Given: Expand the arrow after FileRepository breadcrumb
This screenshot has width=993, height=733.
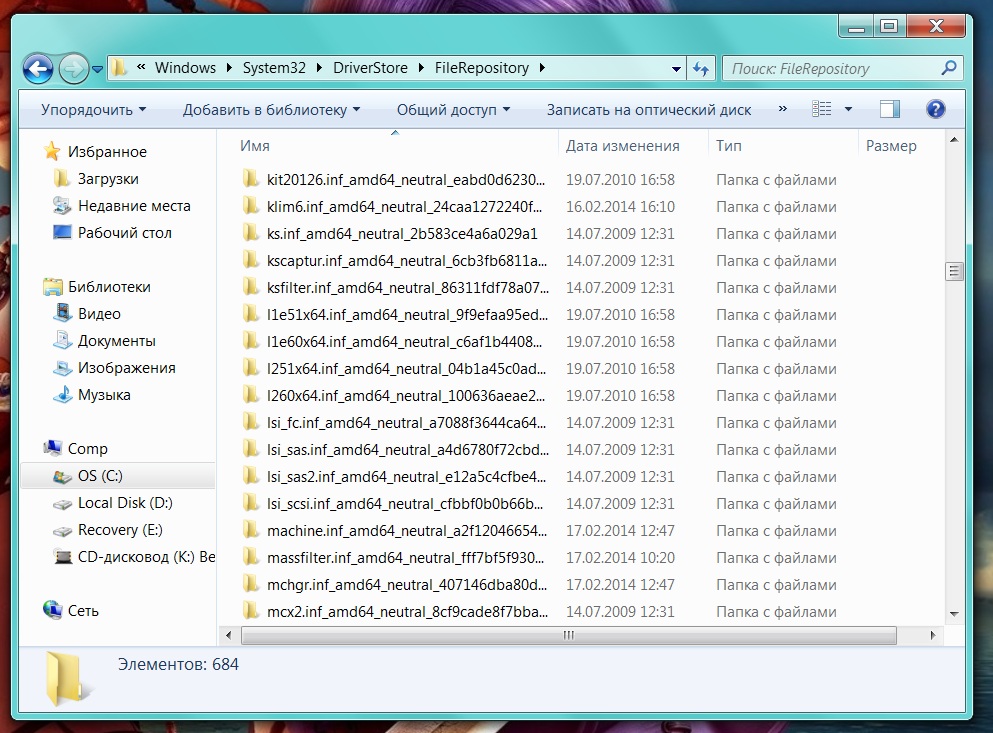Looking at the screenshot, I should 542,68.
